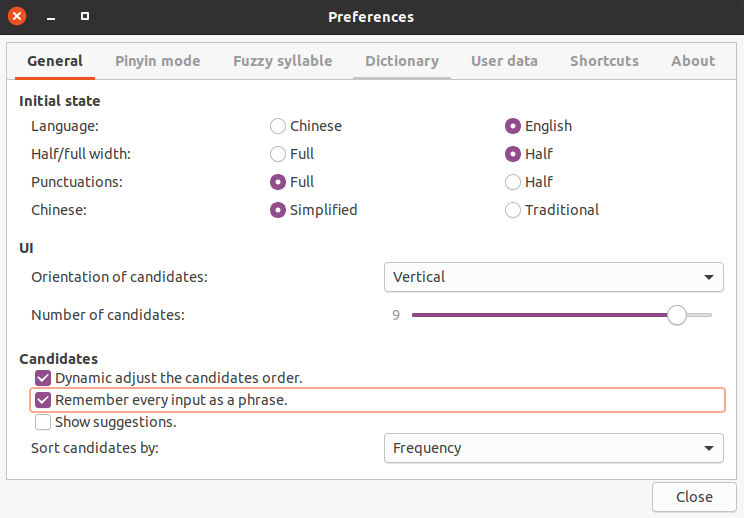
Task: Switch to the Pinyin mode tab
Action: [x=158, y=61]
